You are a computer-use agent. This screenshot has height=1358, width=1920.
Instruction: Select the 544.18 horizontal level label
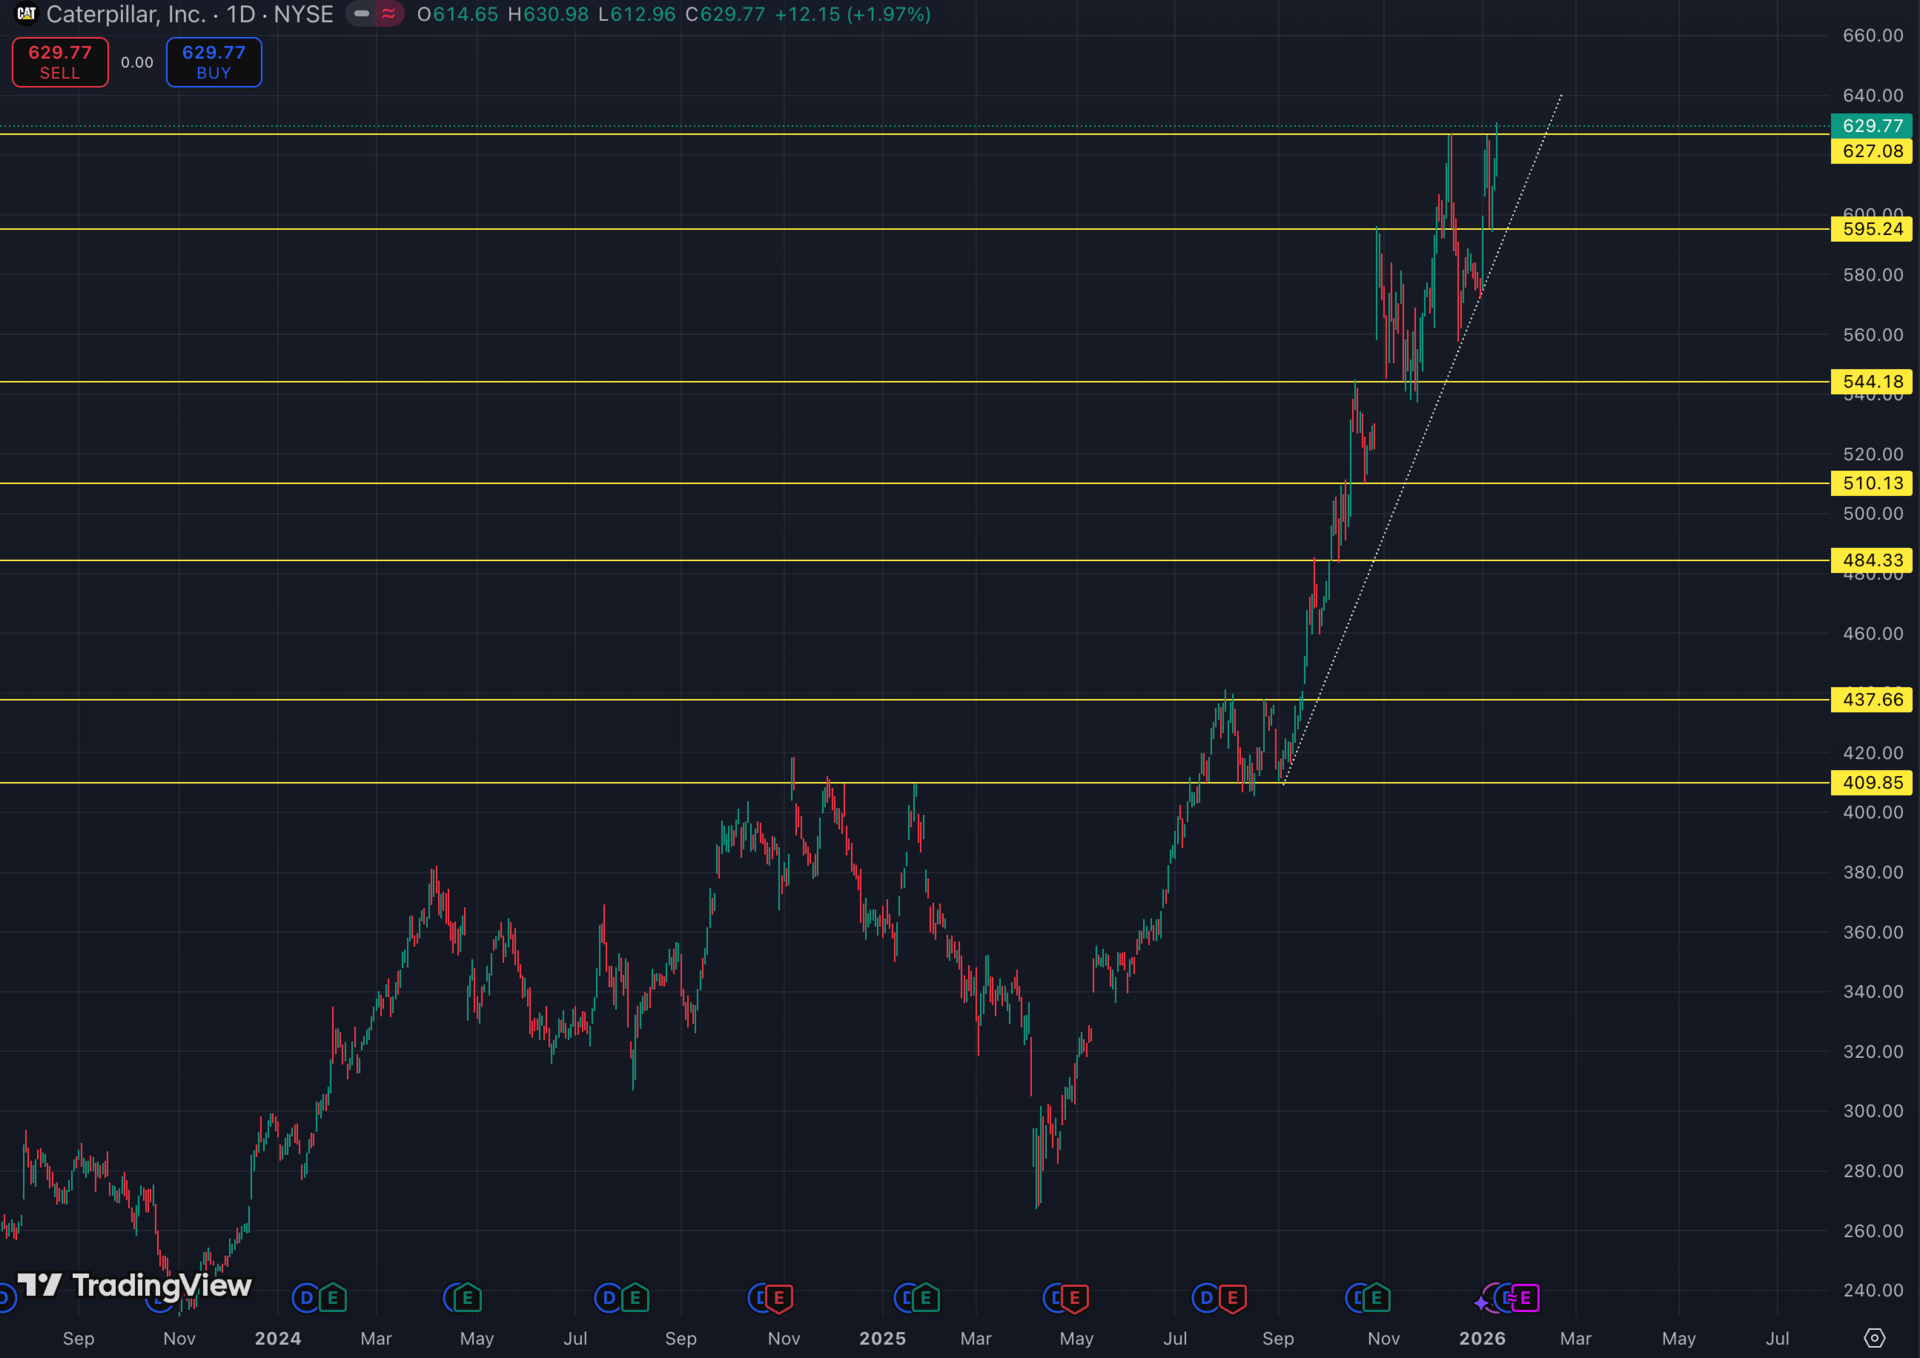tap(1872, 382)
